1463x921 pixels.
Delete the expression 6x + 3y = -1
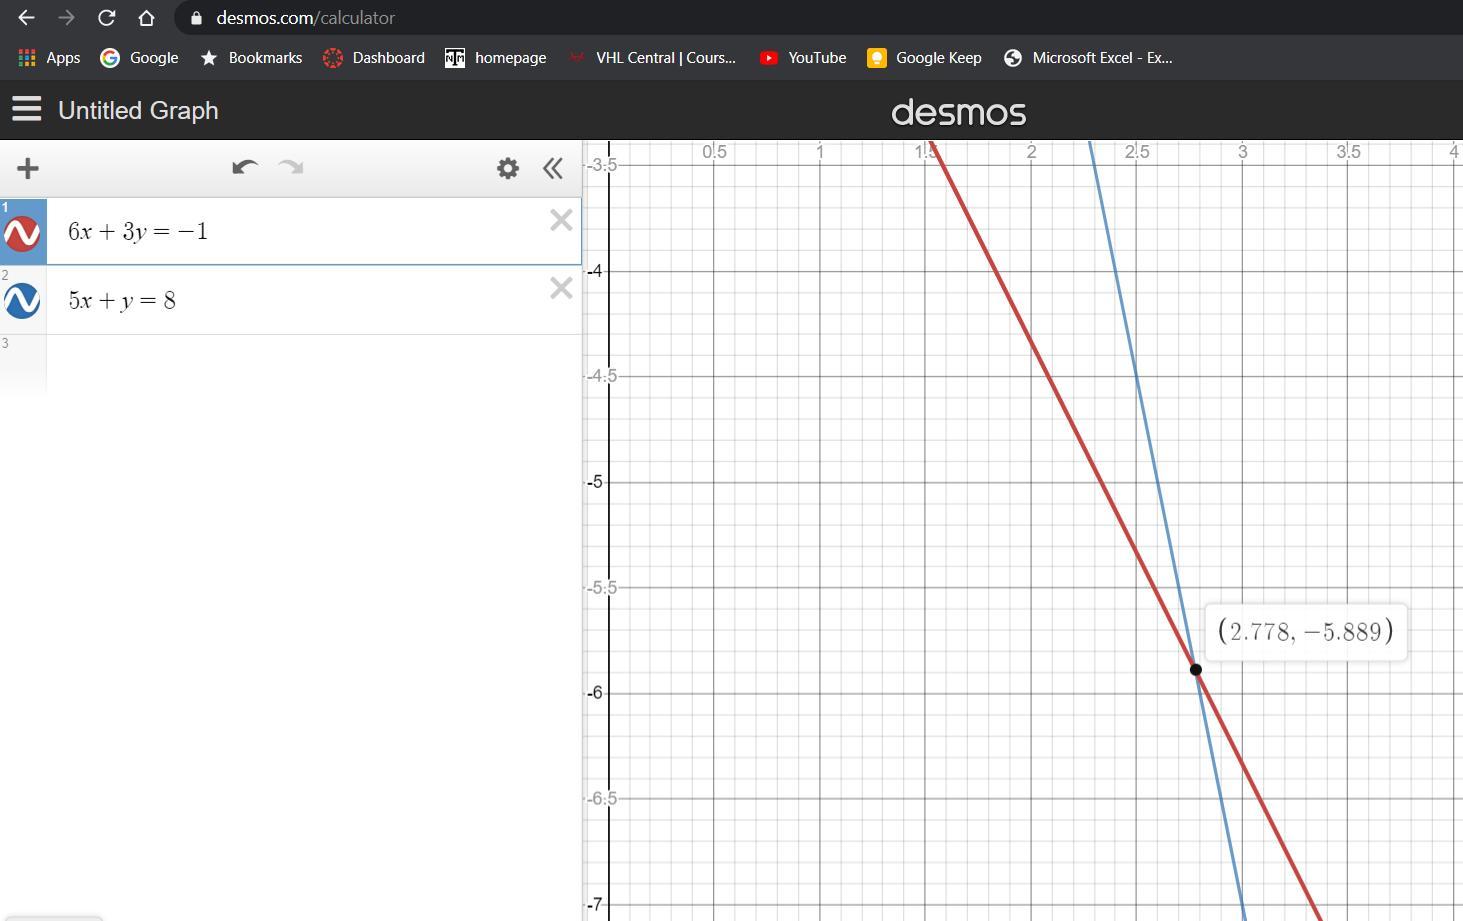coord(561,220)
